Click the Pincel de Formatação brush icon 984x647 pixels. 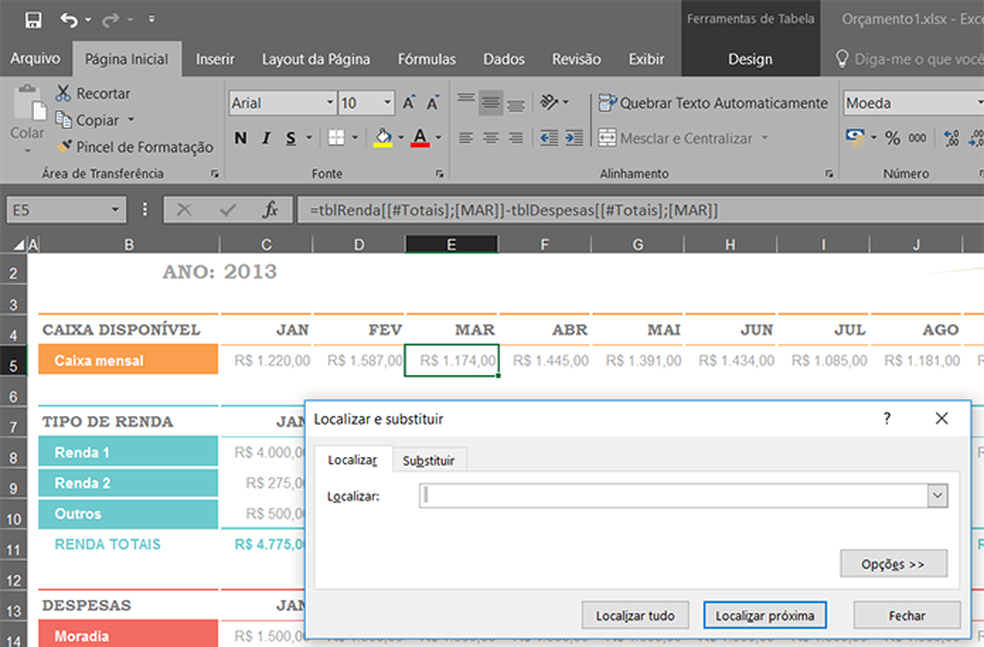coord(65,147)
